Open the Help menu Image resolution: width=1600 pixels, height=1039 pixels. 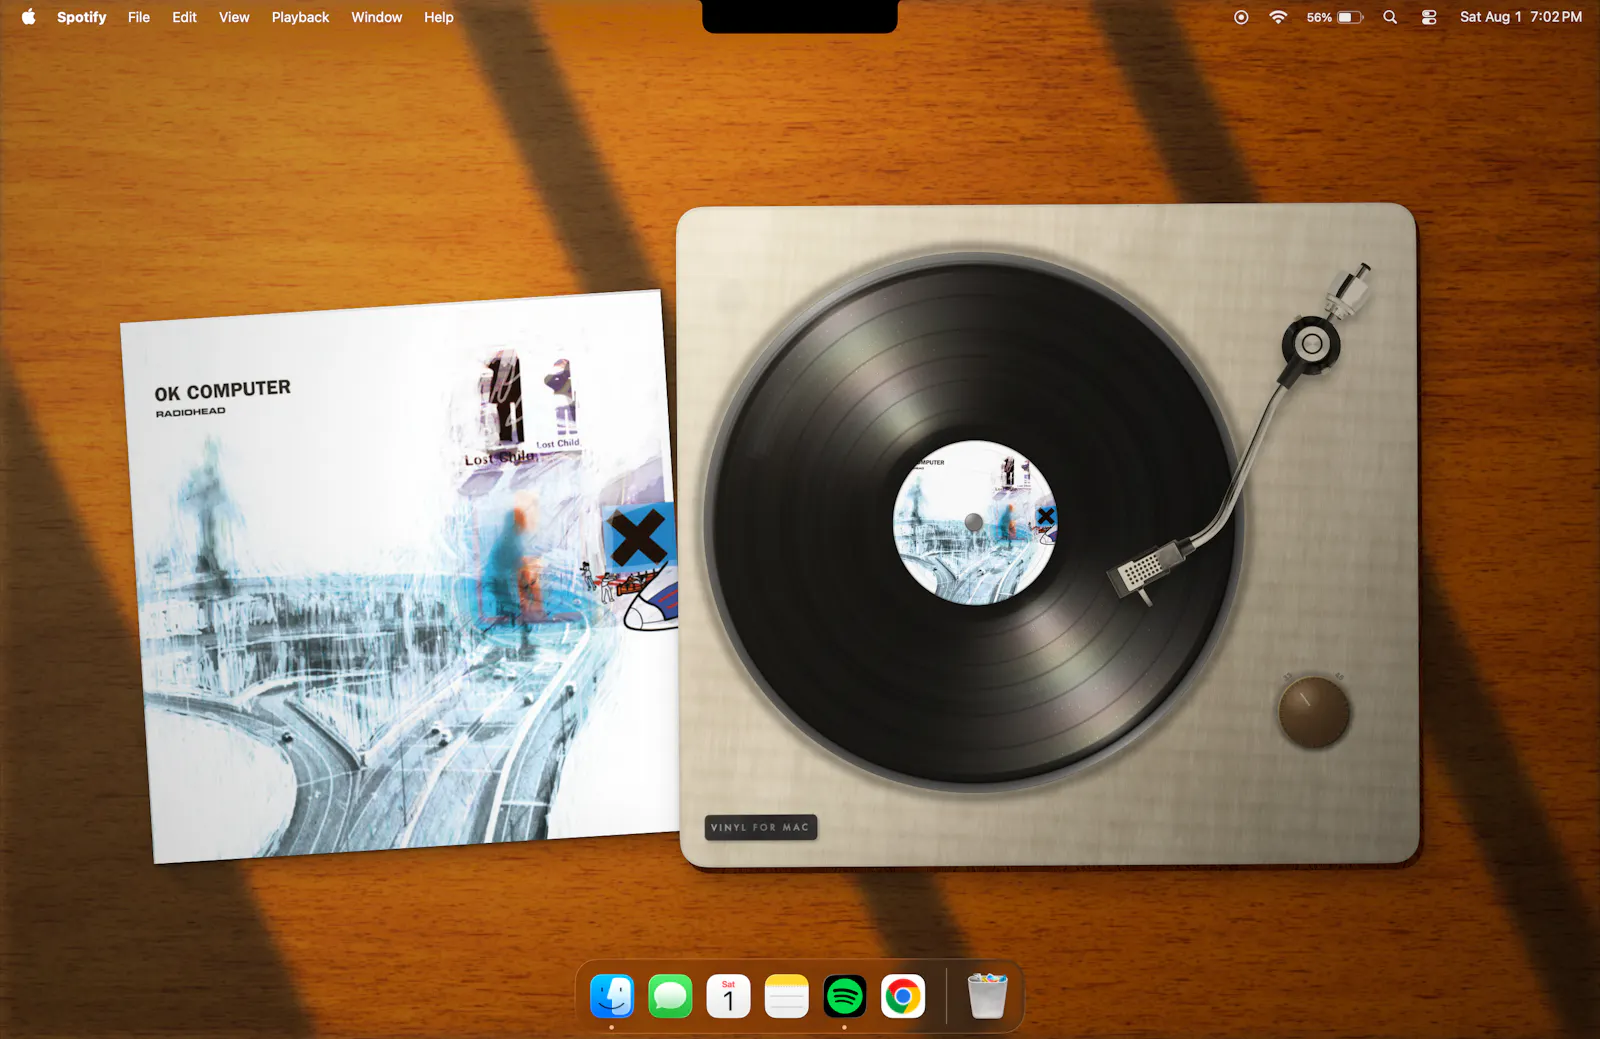[x=438, y=17]
